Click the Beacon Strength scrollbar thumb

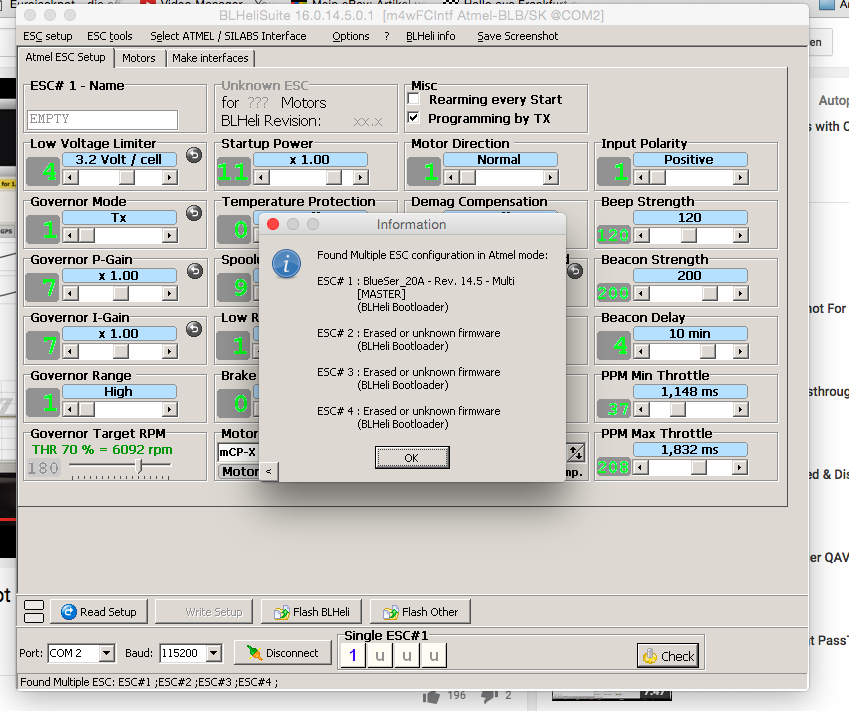pos(710,293)
